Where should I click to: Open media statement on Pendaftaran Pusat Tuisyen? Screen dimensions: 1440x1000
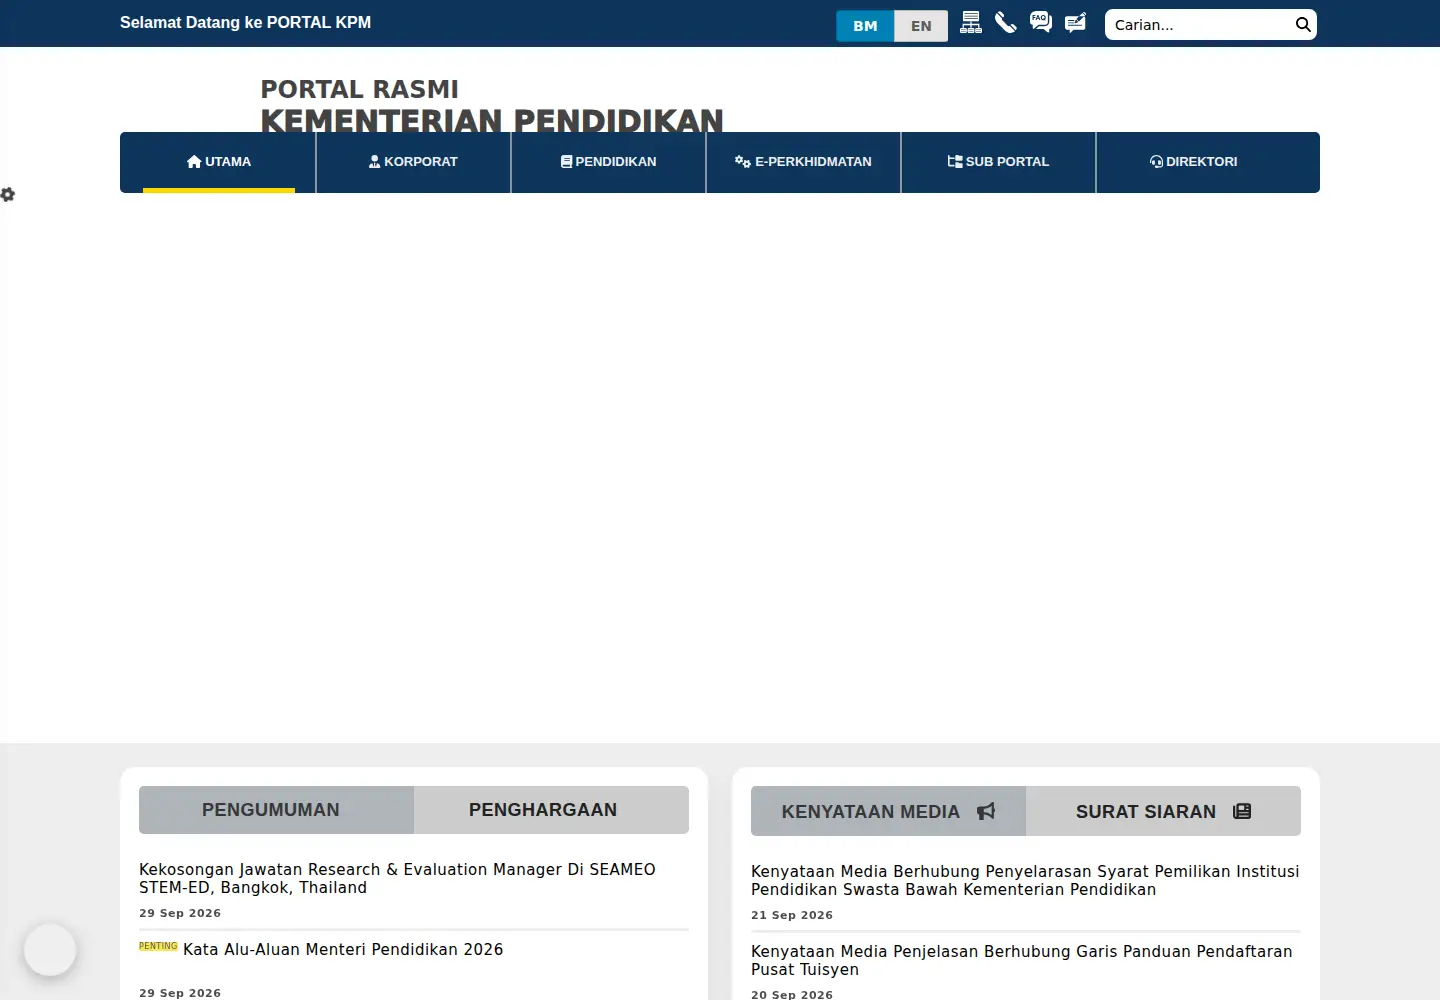click(1021, 961)
